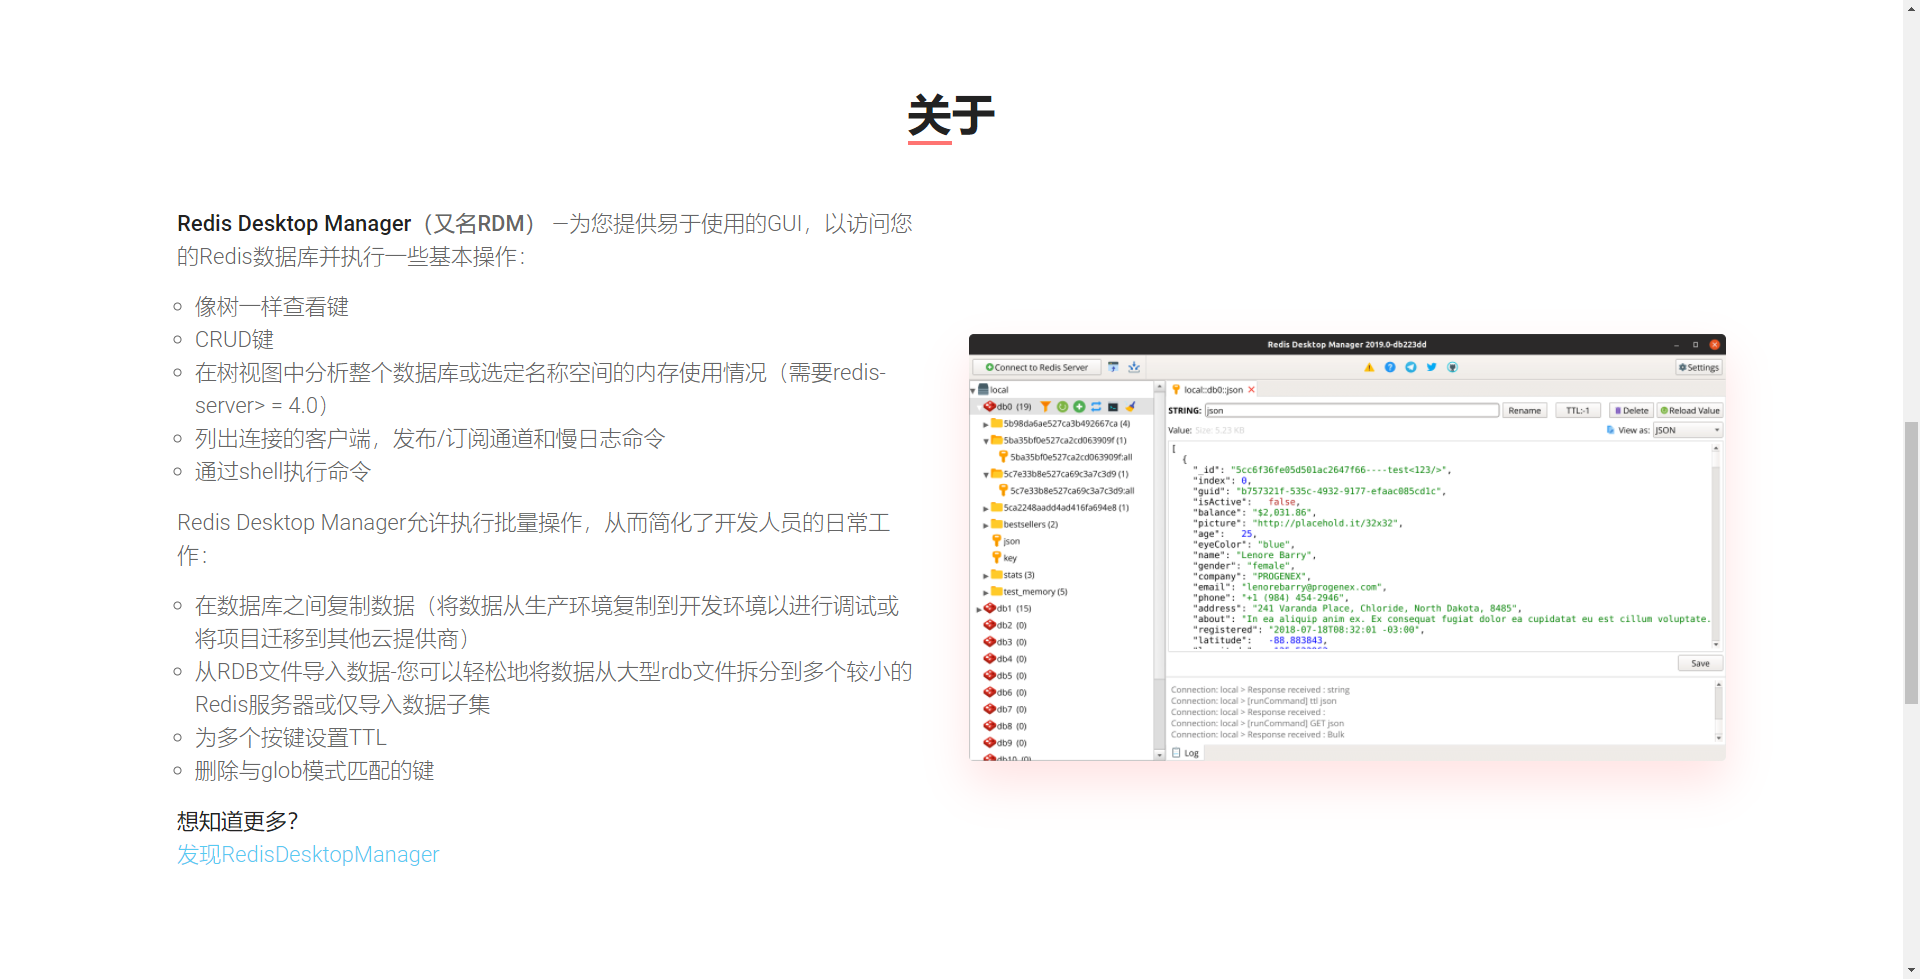
Task: Click the Delete key button
Action: coord(1631,411)
